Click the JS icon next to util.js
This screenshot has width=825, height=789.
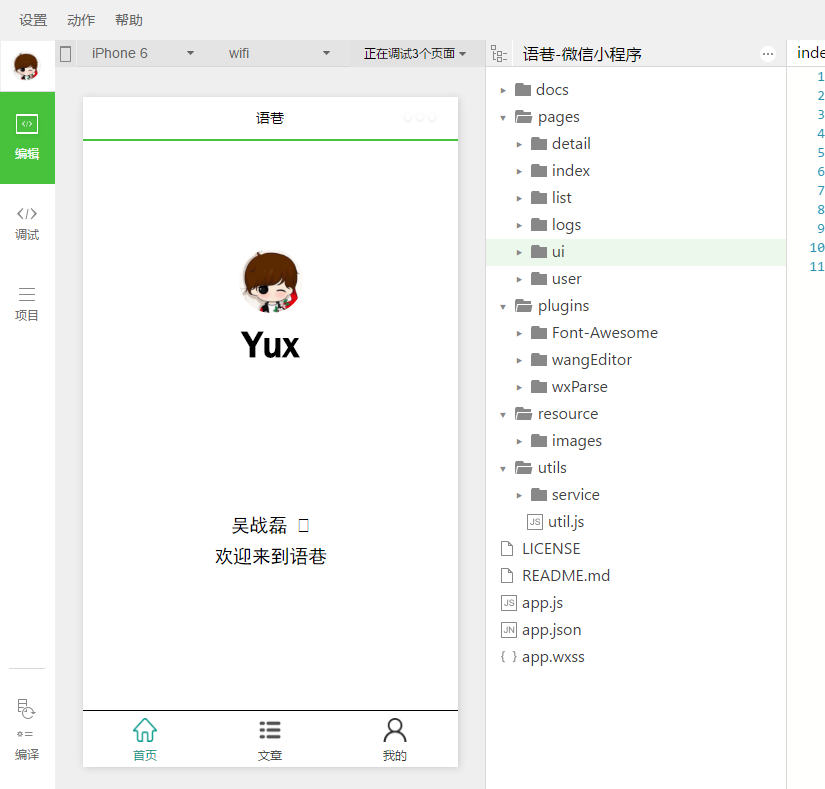click(x=535, y=522)
